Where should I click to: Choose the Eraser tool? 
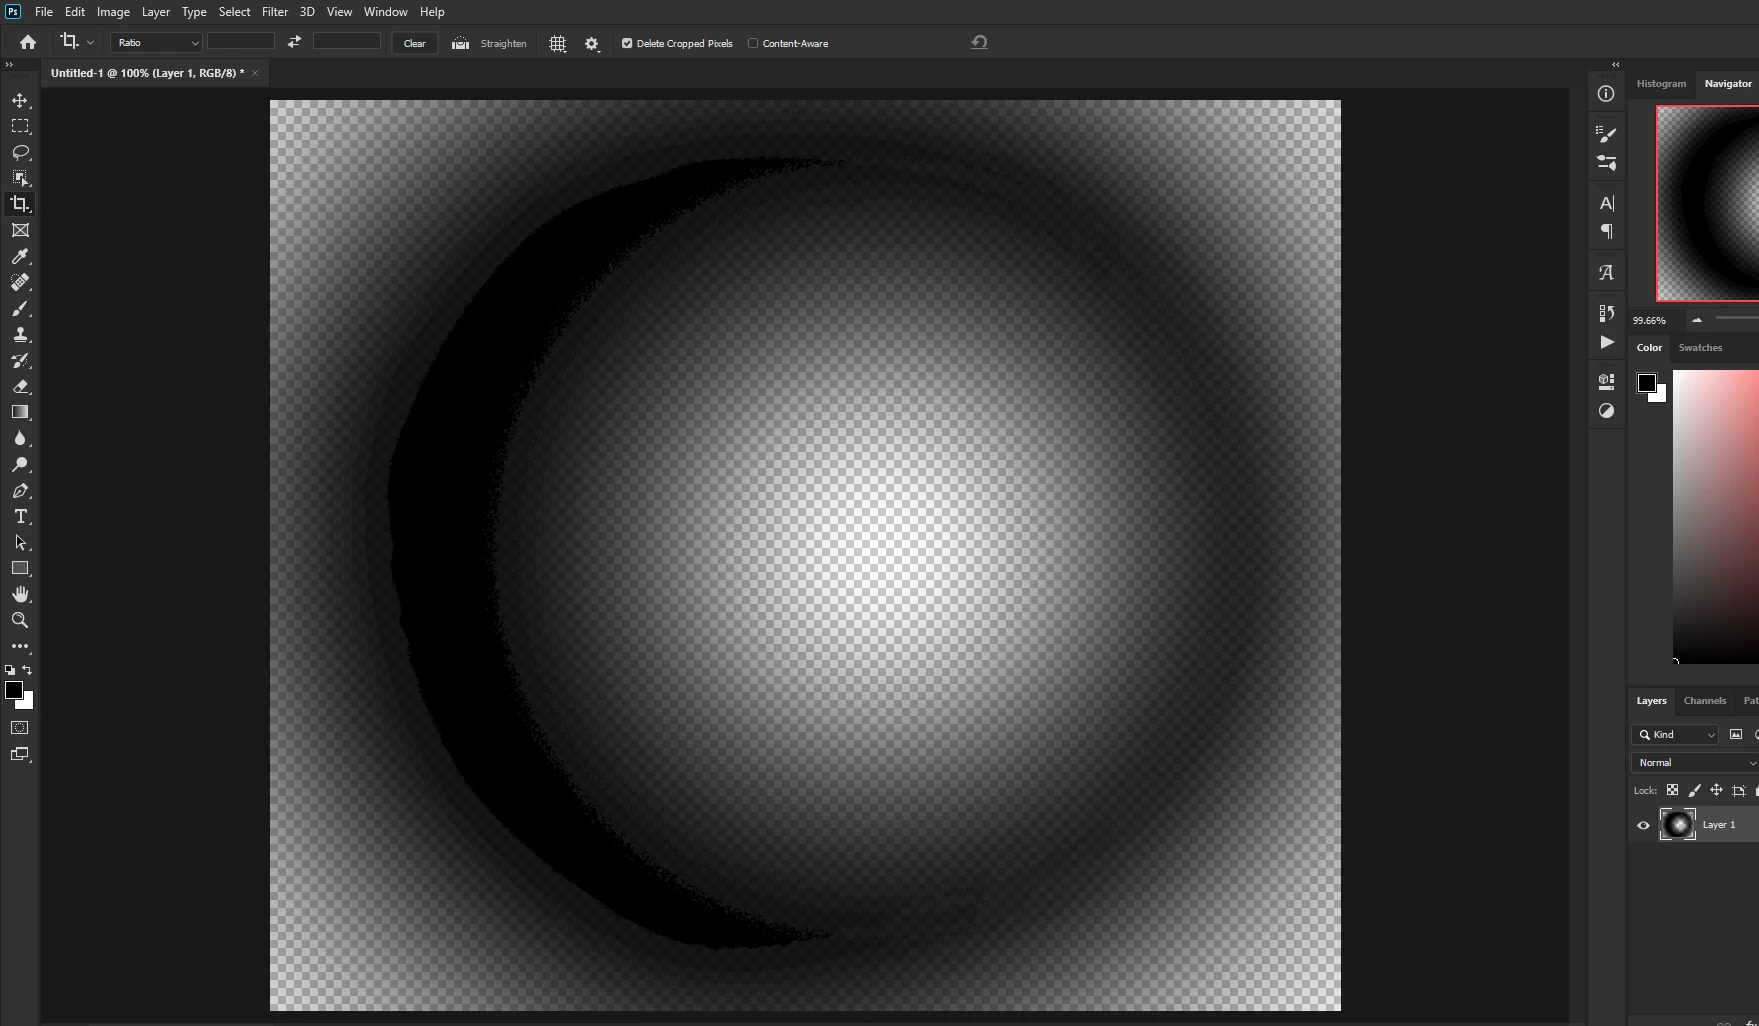click(20, 386)
